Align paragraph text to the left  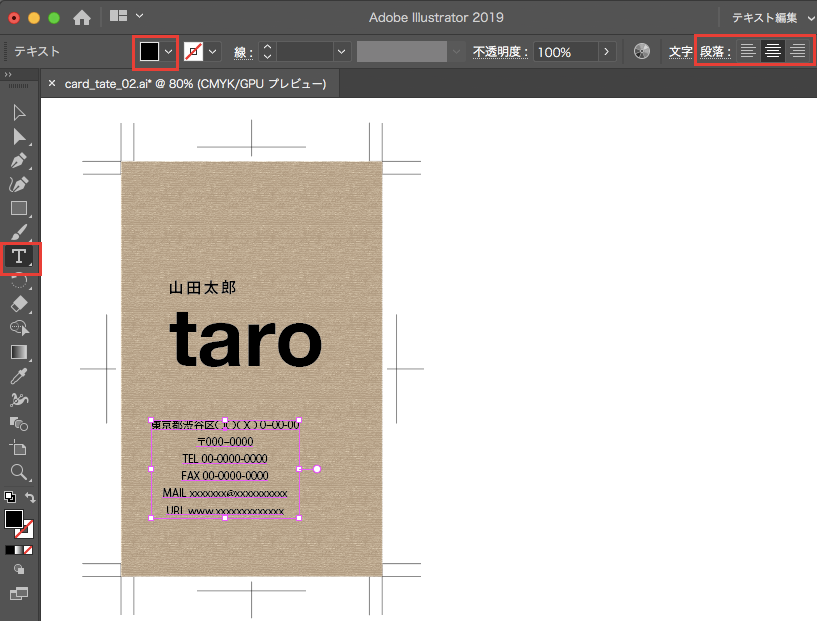pyautogui.click(x=748, y=51)
